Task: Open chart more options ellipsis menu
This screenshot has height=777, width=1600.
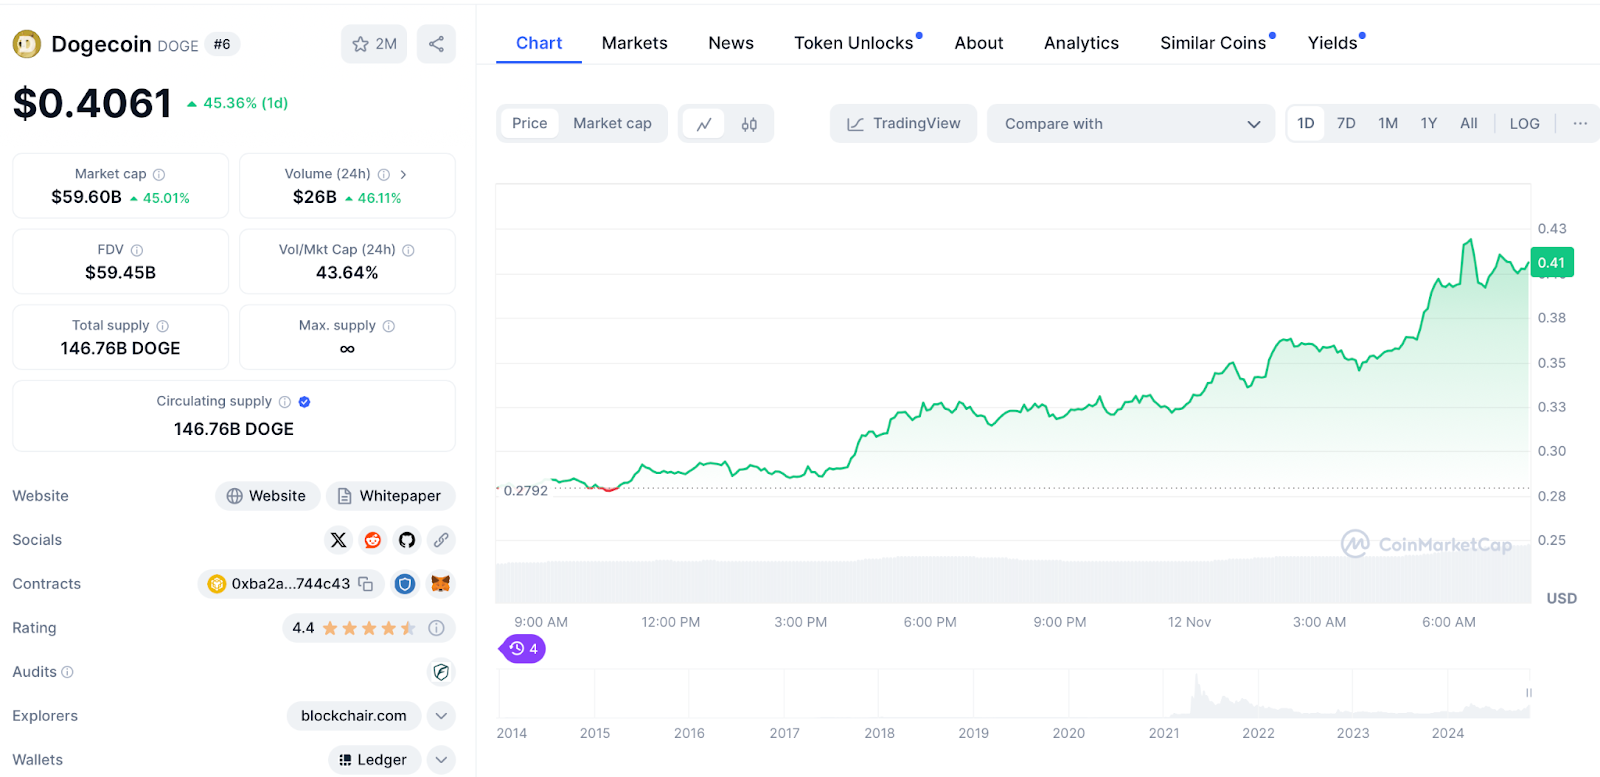Action: coord(1580,123)
